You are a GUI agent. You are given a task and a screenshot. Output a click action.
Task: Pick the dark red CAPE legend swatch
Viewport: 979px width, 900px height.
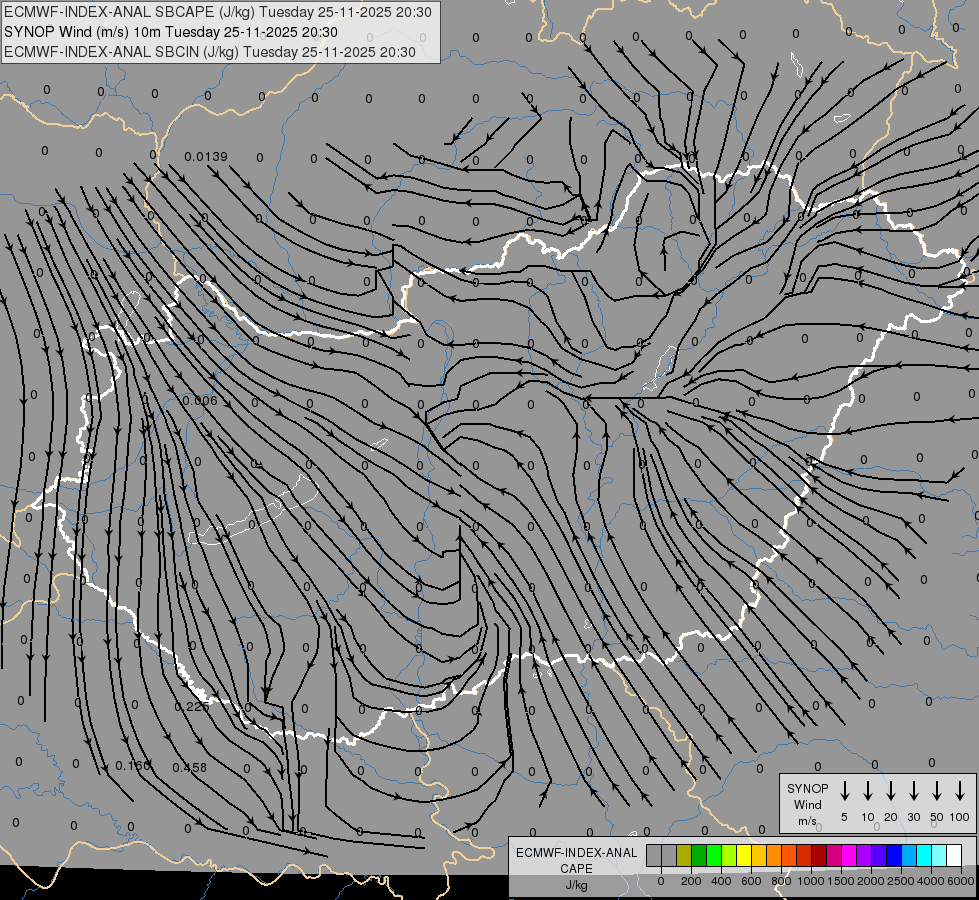(x=820, y=855)
